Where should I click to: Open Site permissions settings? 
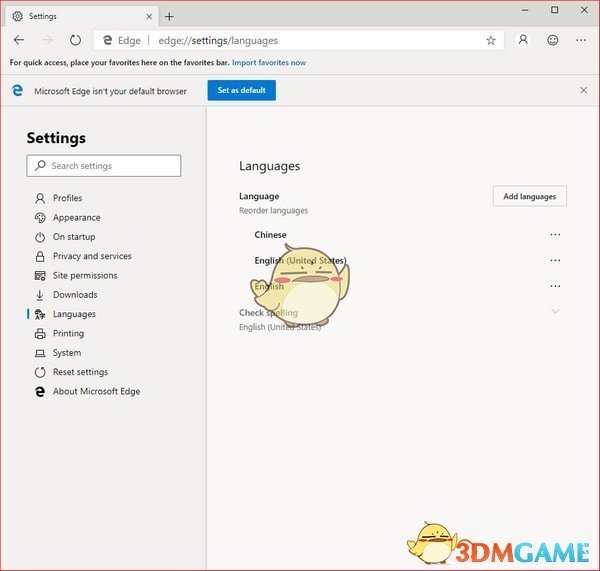pyautogui.click(x=85, y=276)
